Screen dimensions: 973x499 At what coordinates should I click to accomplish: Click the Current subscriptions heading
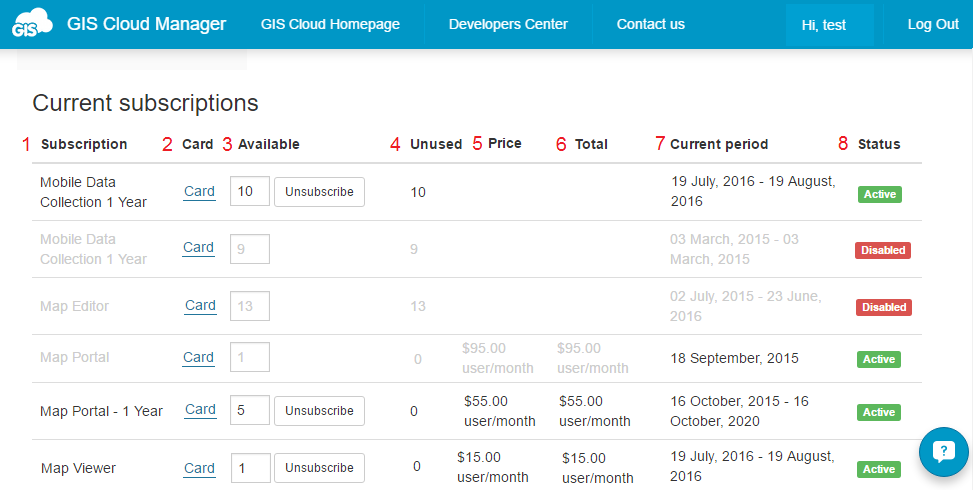click(x=145, y=103)
